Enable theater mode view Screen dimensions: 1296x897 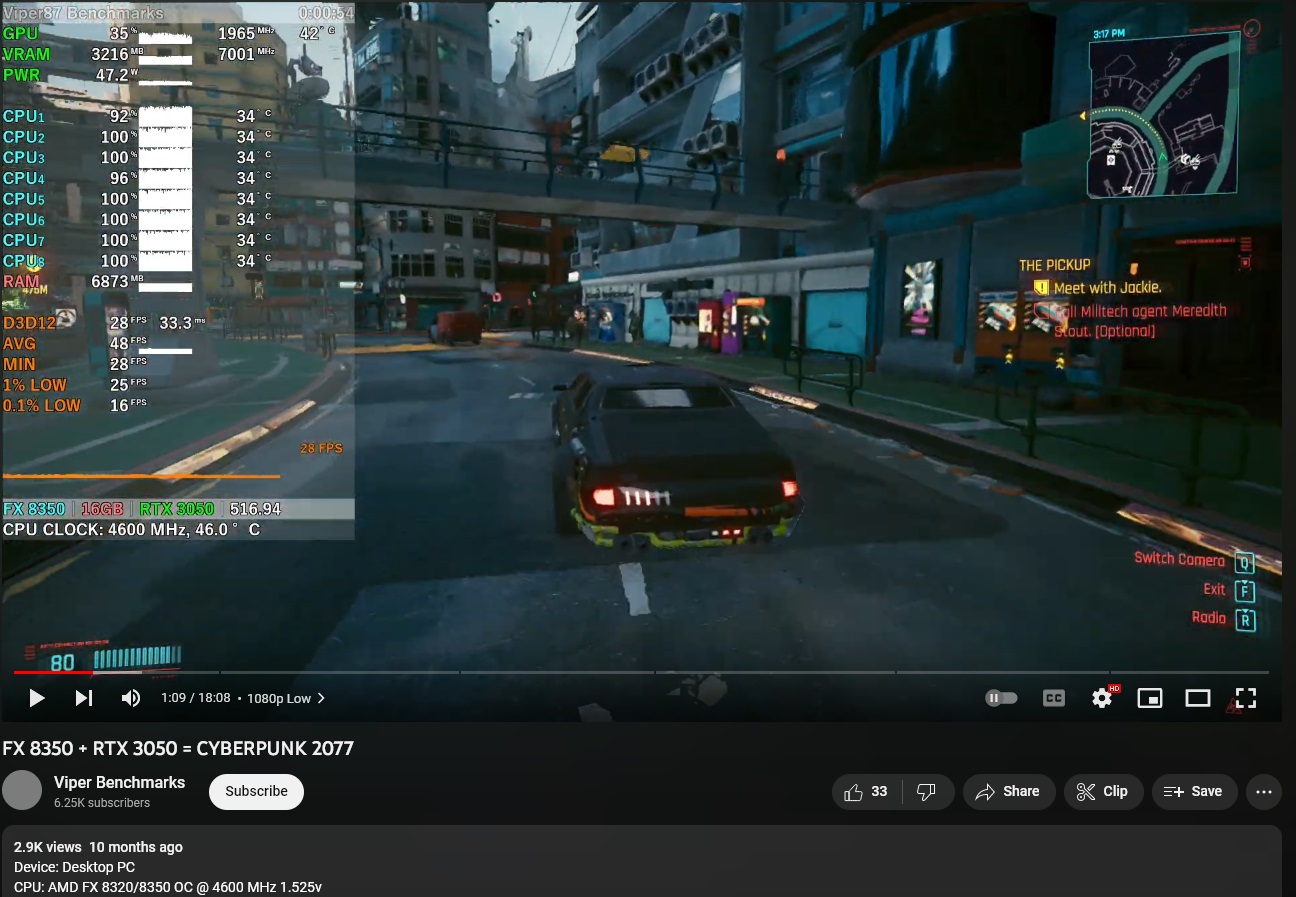coord(1198,698)
